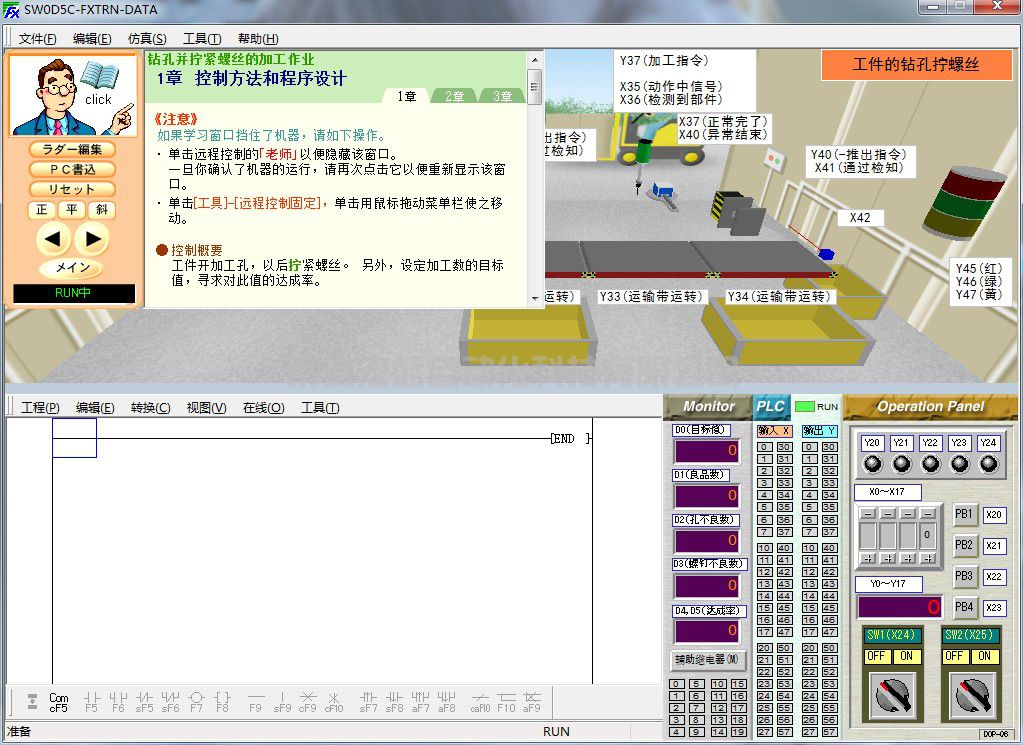Open the 仿真(S) menu

[x=146, y=39]
